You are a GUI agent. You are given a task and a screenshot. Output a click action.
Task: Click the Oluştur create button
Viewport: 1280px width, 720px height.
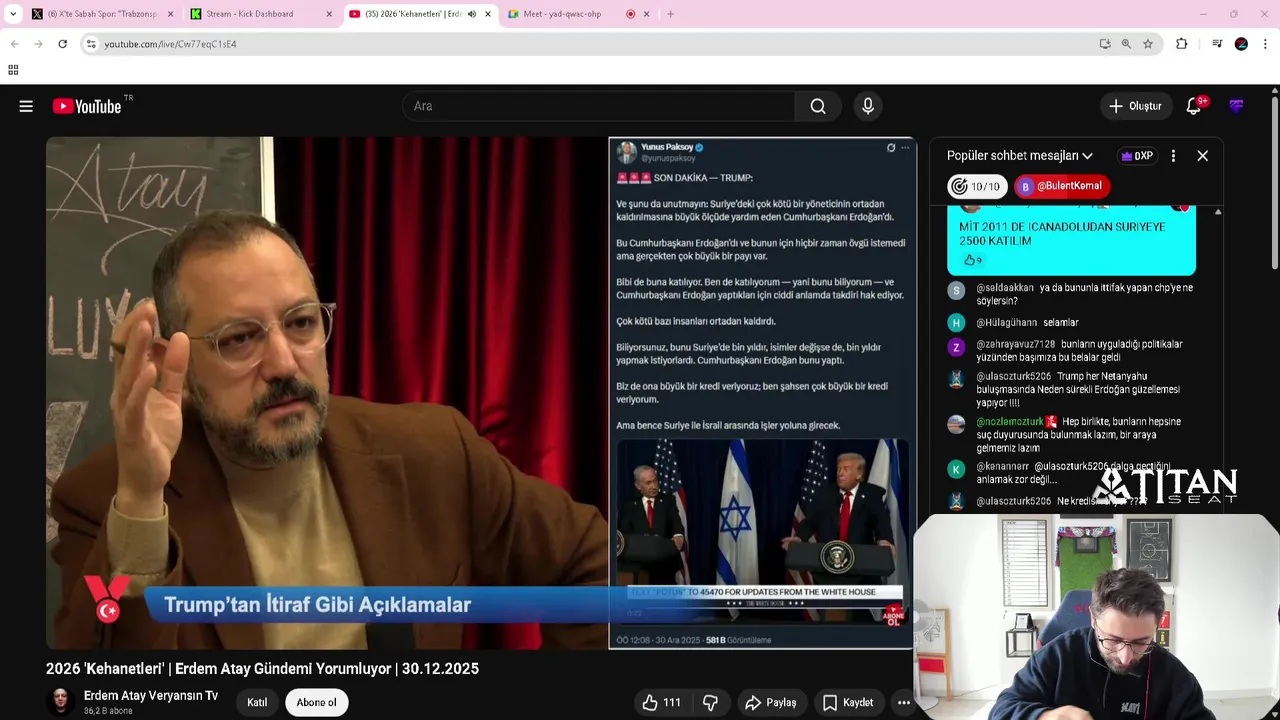coord(1135,106)
